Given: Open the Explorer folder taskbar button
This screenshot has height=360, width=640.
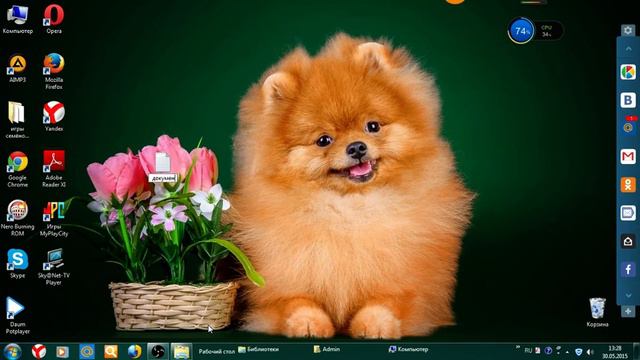Looking at the screenshot, I should coord(181,351).
